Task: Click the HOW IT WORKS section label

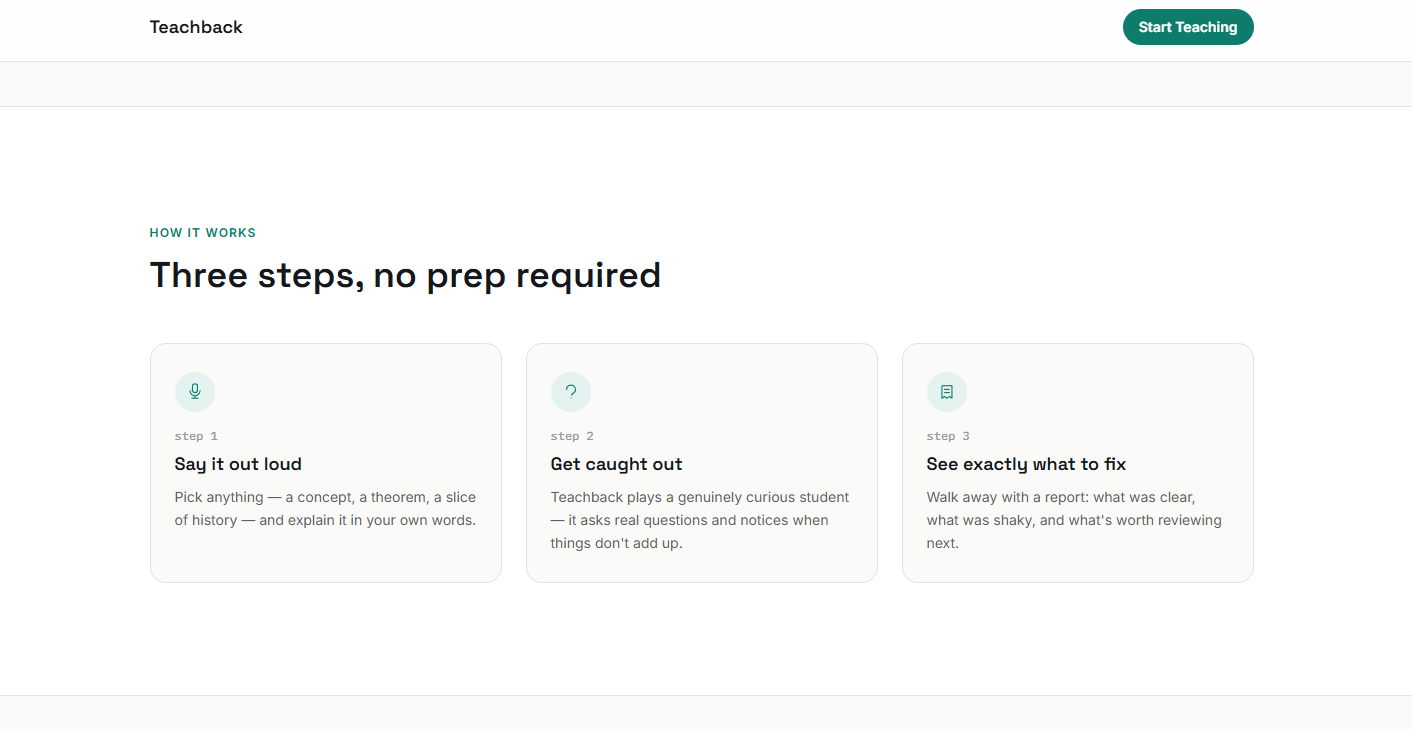Action: pyautogui.click(x=203, y=233)
